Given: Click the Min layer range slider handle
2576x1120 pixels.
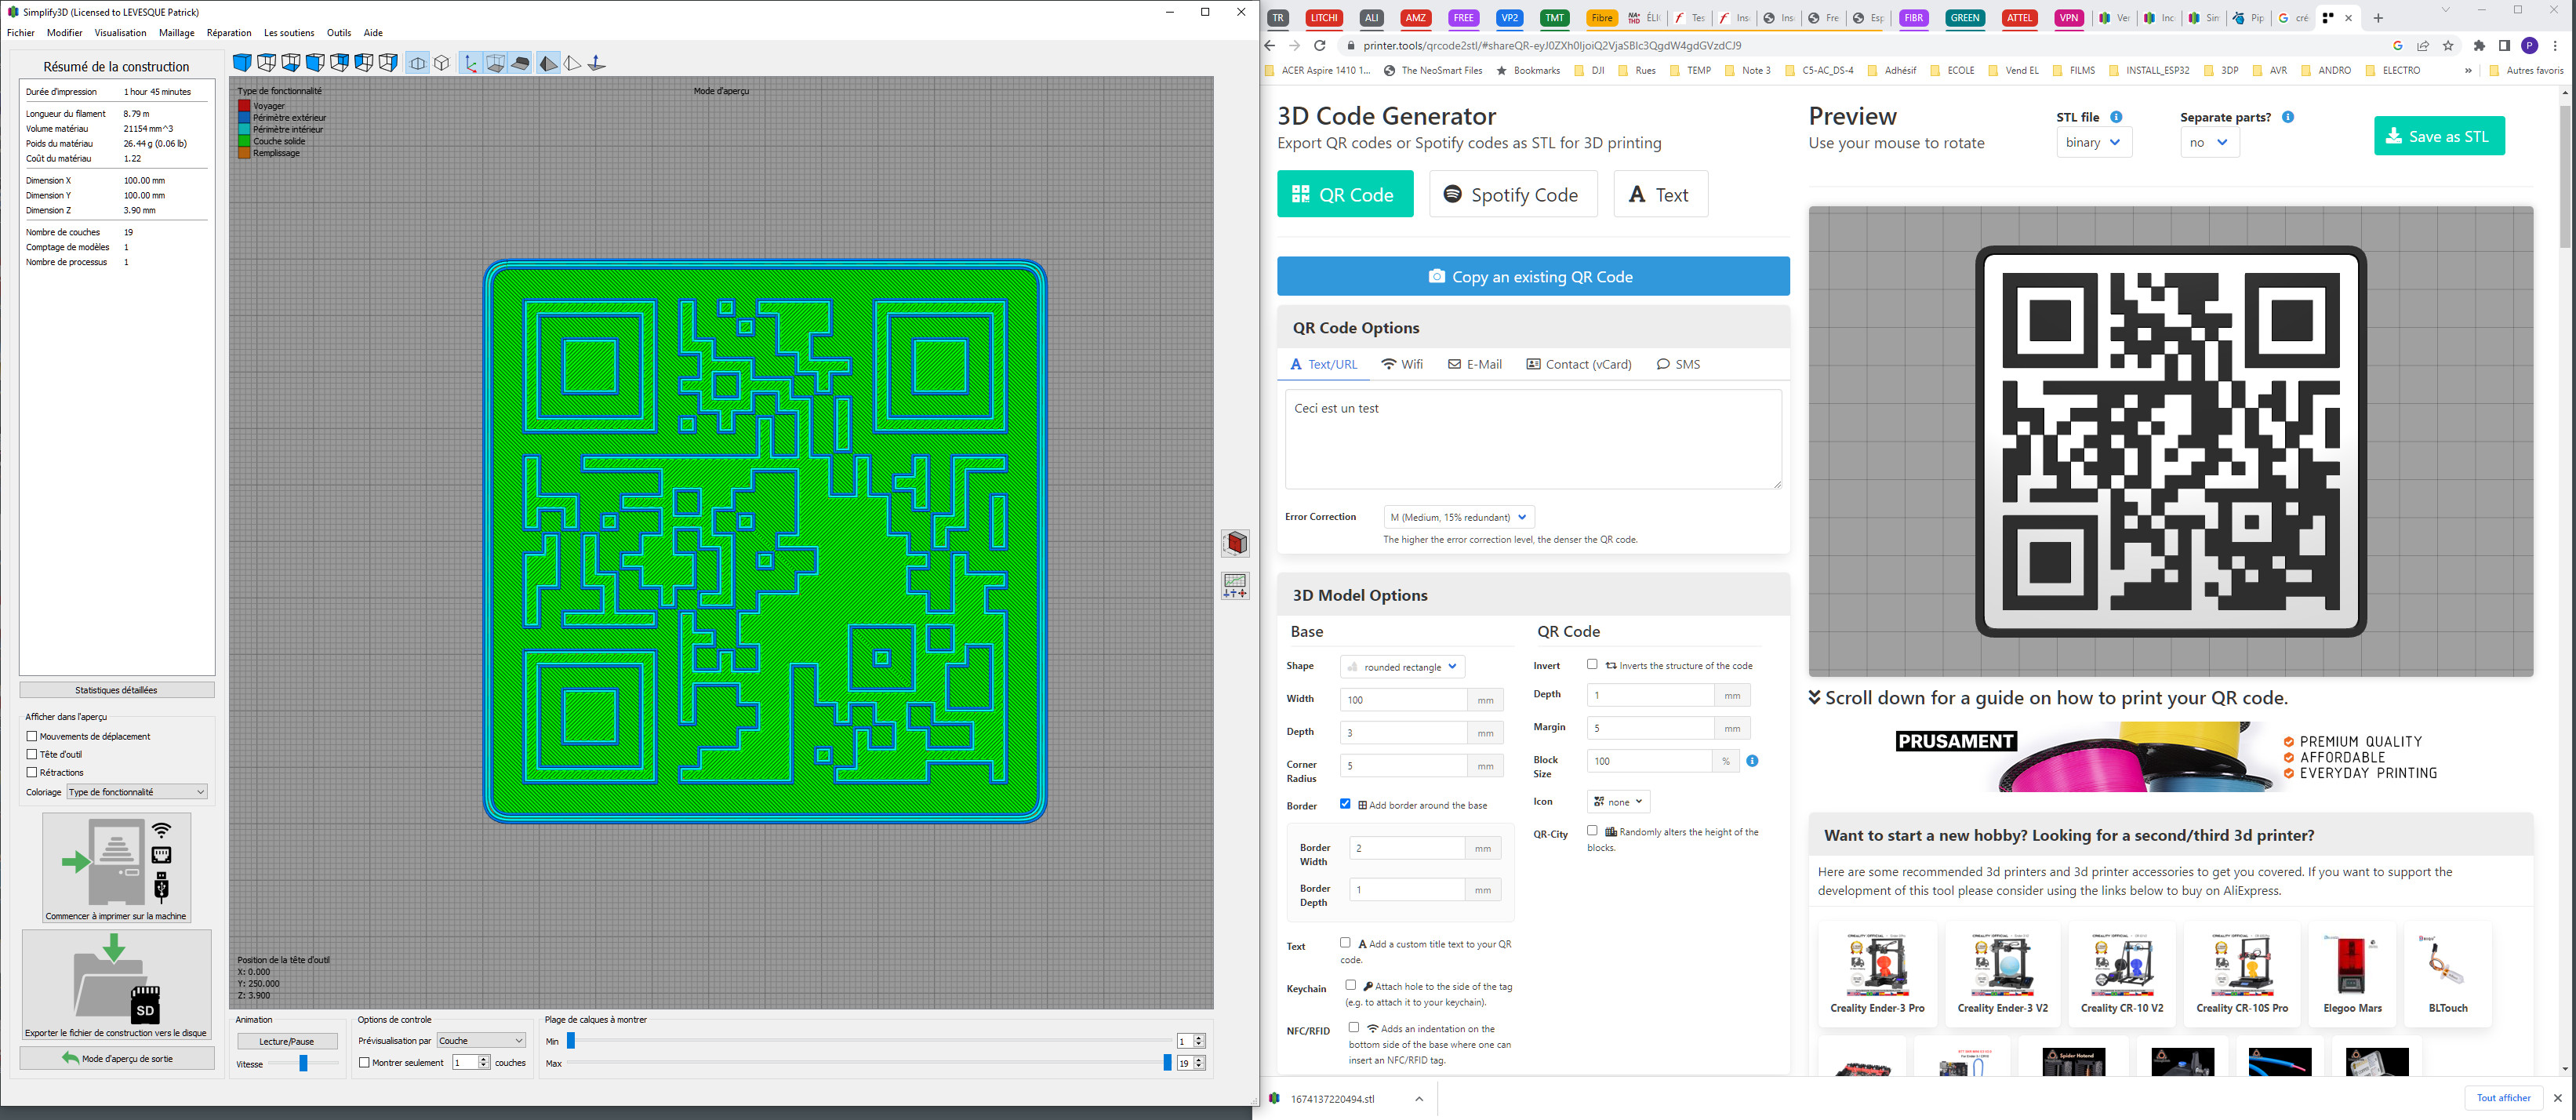Looking at the screenshot, I should point(571,1041).
